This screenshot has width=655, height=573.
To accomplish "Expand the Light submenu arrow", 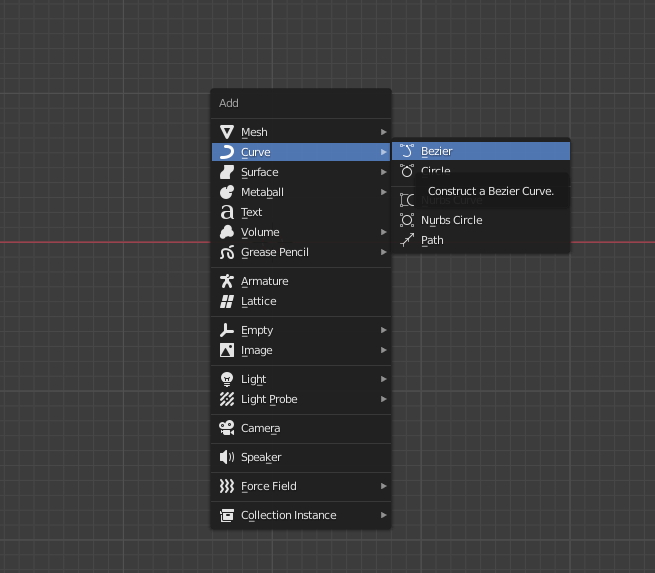I will 383,379.
